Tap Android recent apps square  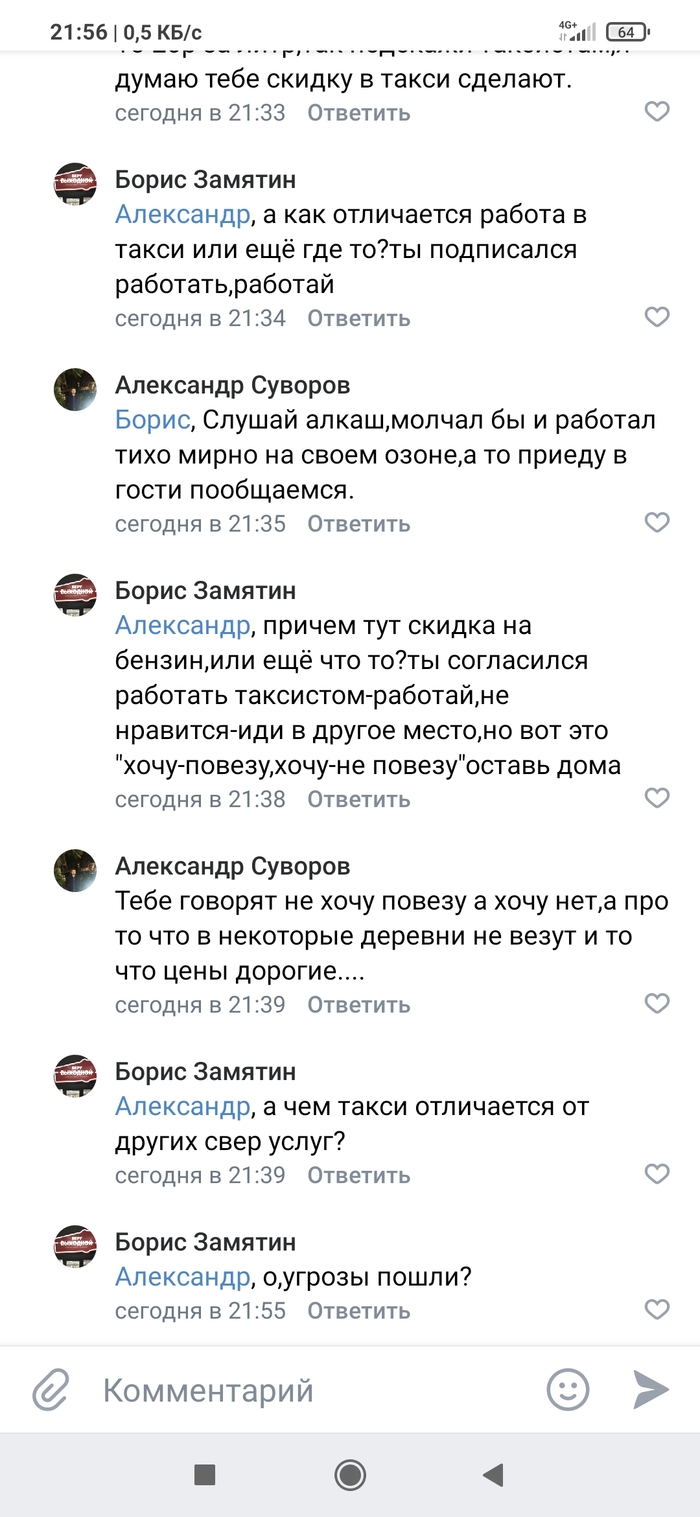click(x=205, y=1474)
